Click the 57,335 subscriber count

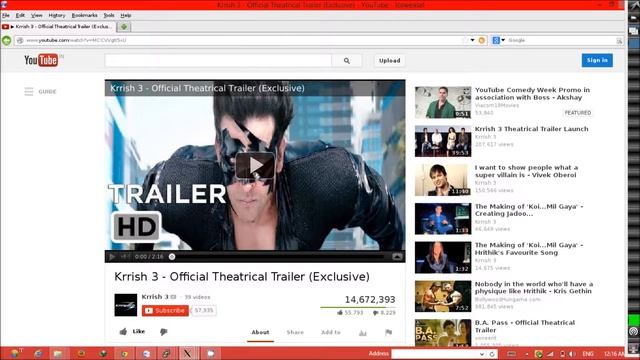204,311
